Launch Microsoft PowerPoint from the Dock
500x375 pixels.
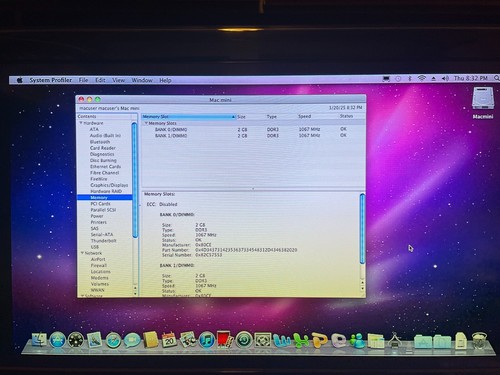[319, 340]
